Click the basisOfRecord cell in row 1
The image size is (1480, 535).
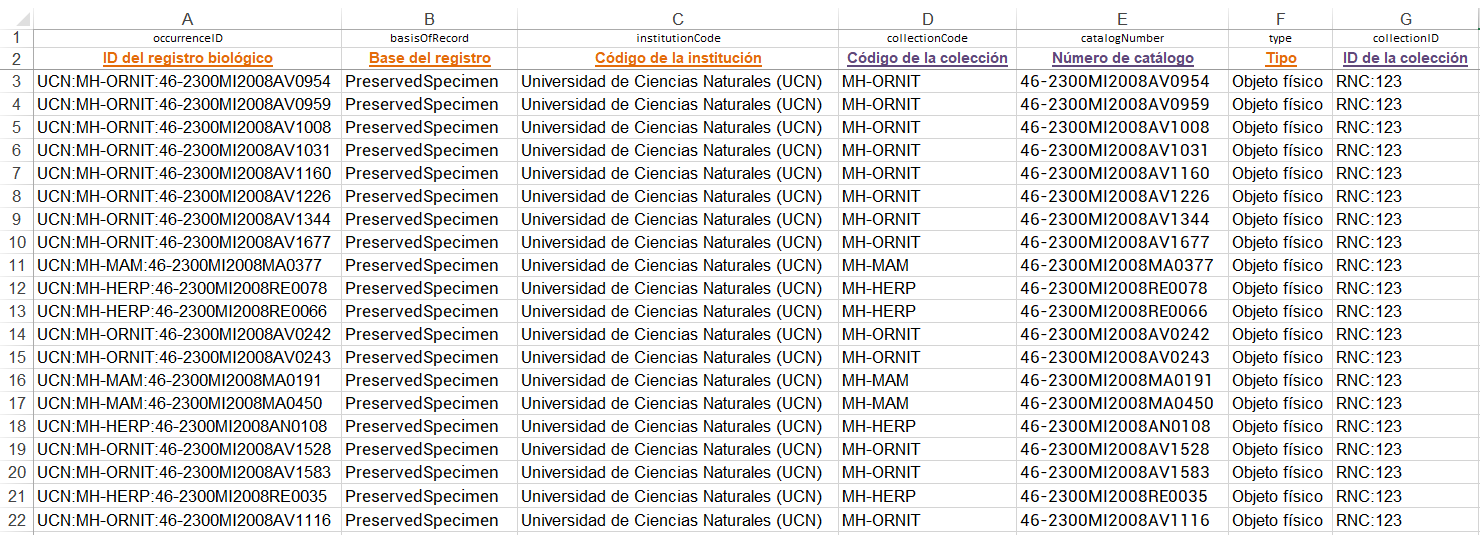[429, 38]
